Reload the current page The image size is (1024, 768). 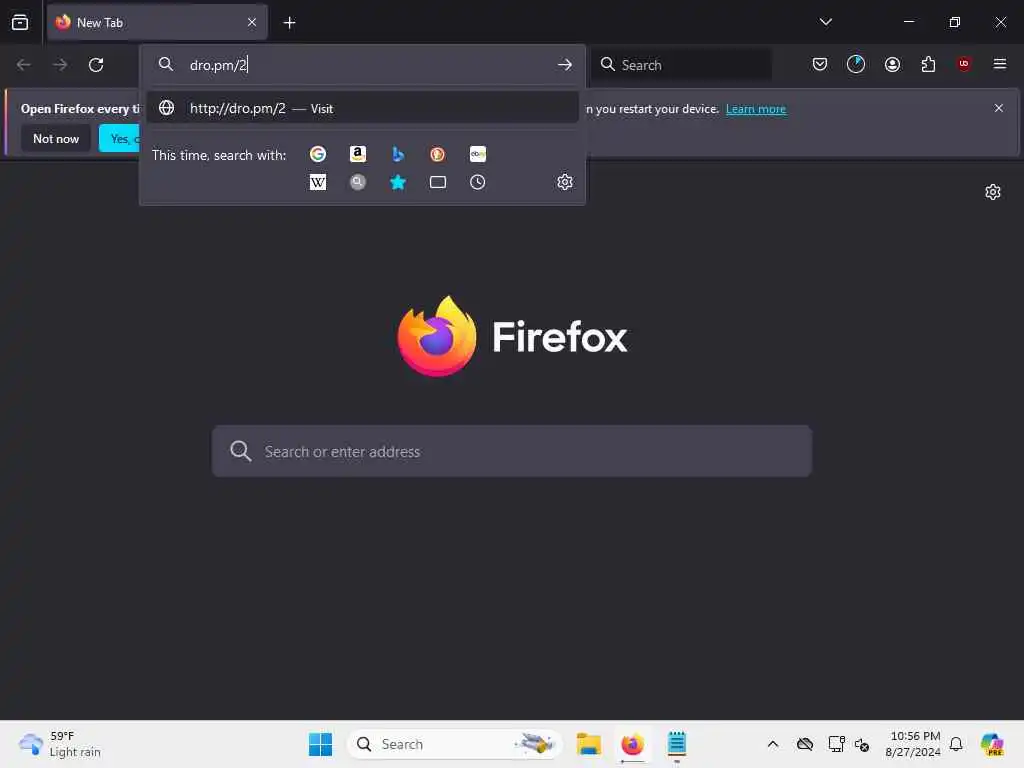pos(96,65)
